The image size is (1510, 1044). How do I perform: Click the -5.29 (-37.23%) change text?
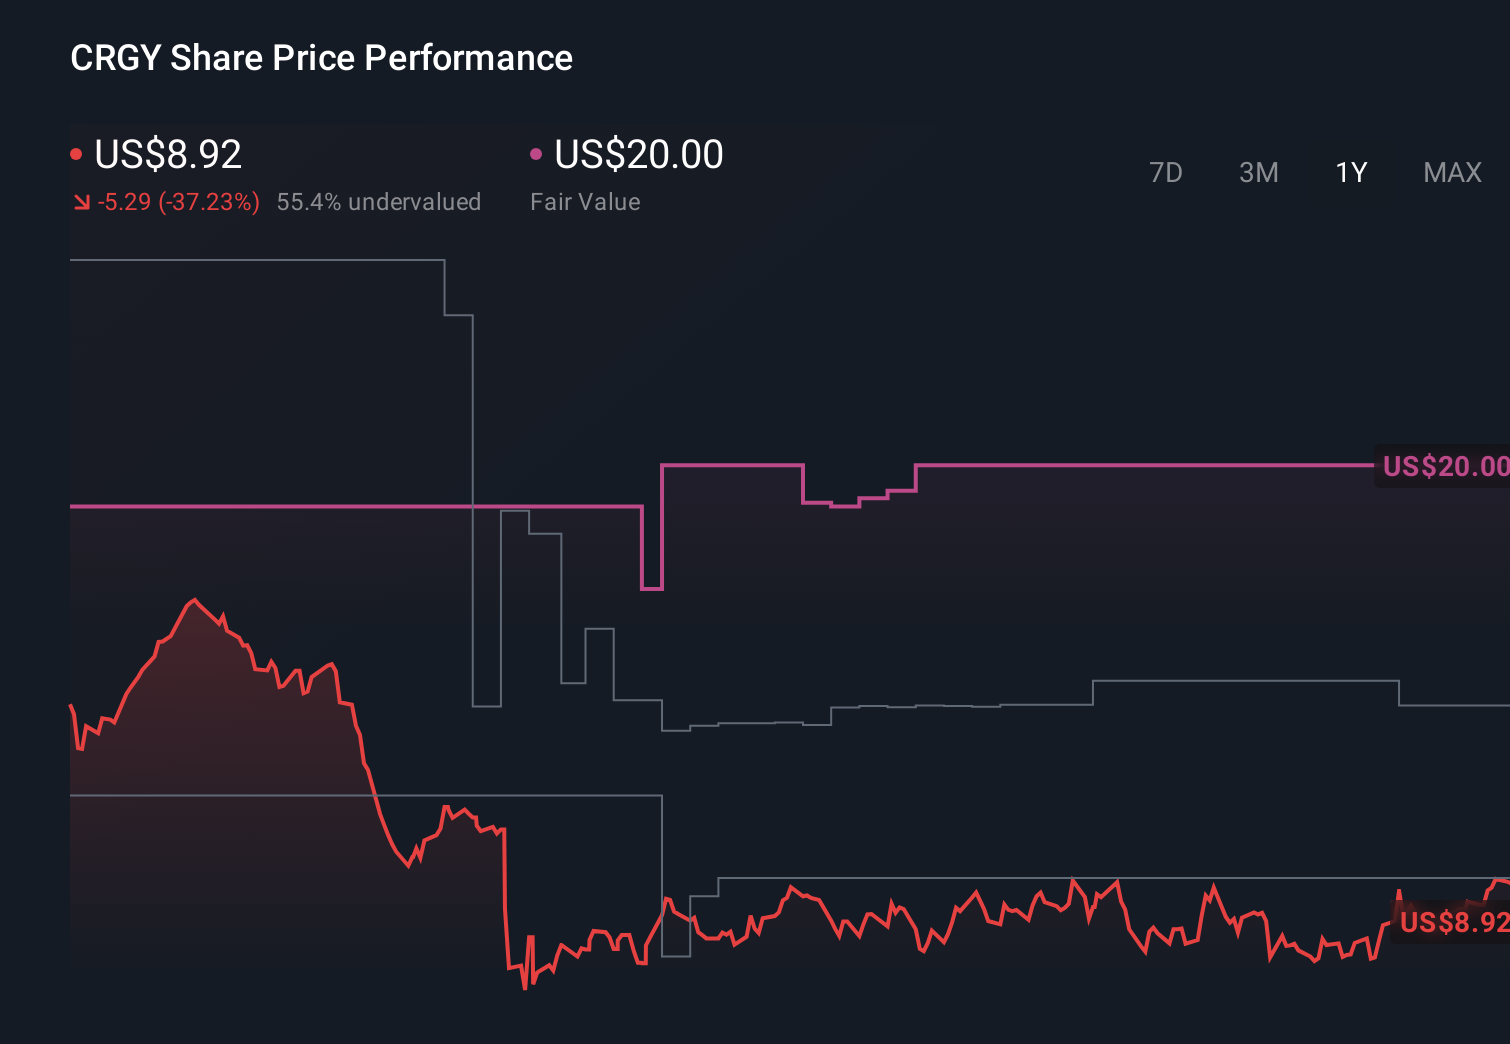pyautogui.click(x=178, y=201)
